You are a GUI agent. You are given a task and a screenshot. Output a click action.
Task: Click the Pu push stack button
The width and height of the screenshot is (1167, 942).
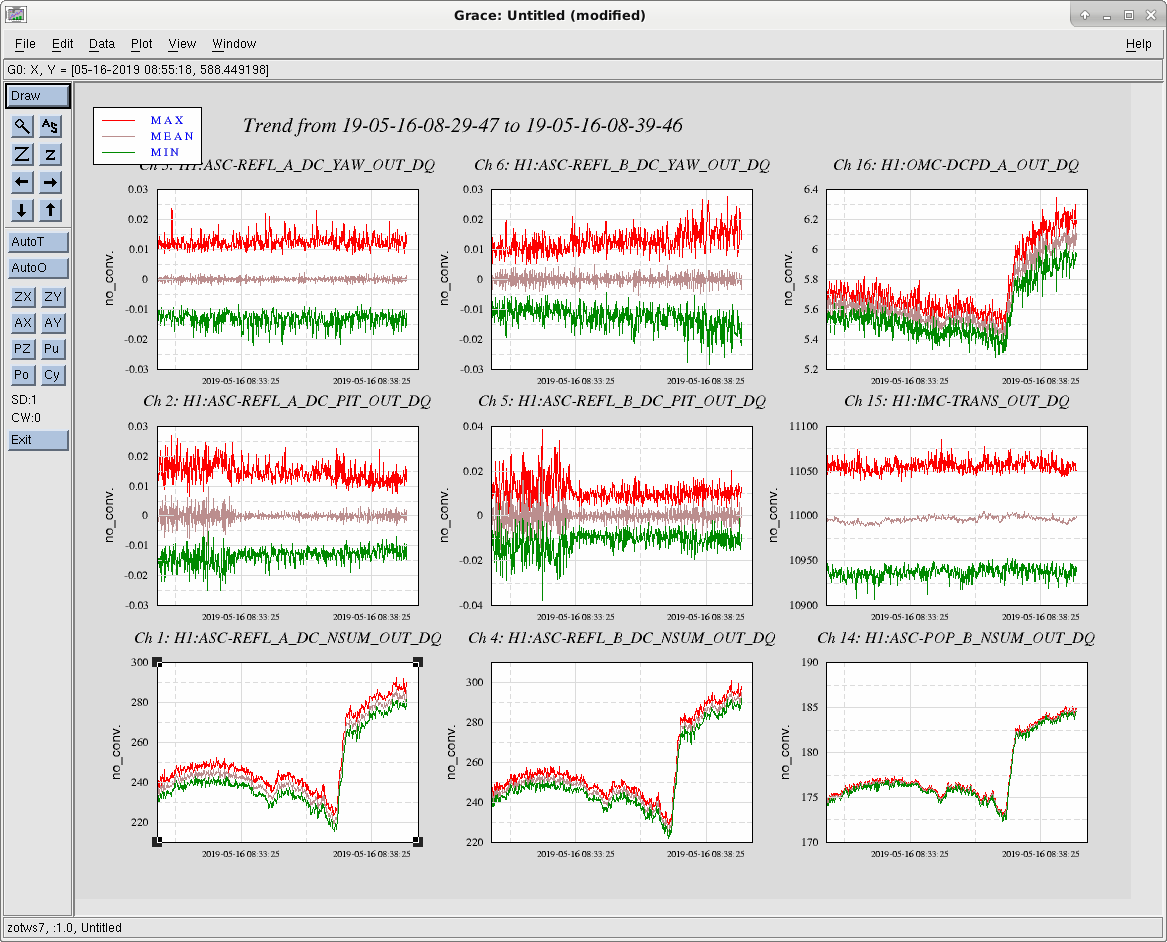click(x=51, y=349)
